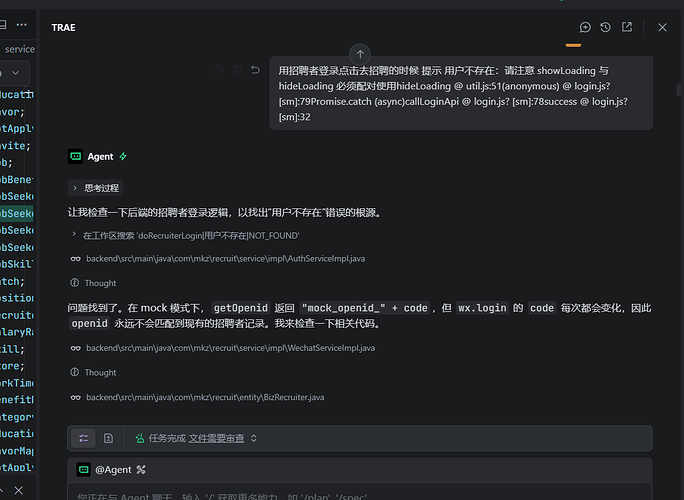The image size is (684, 500).
Task: Click the scroll-up arrow circle button
Action: point(360,55)
